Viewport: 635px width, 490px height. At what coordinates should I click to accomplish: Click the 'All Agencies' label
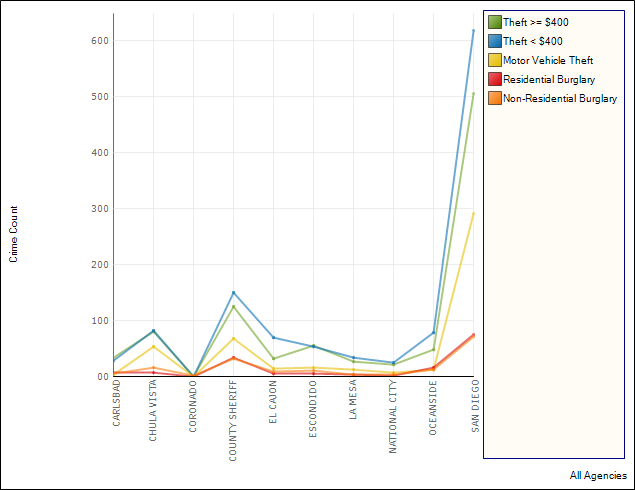598,476
